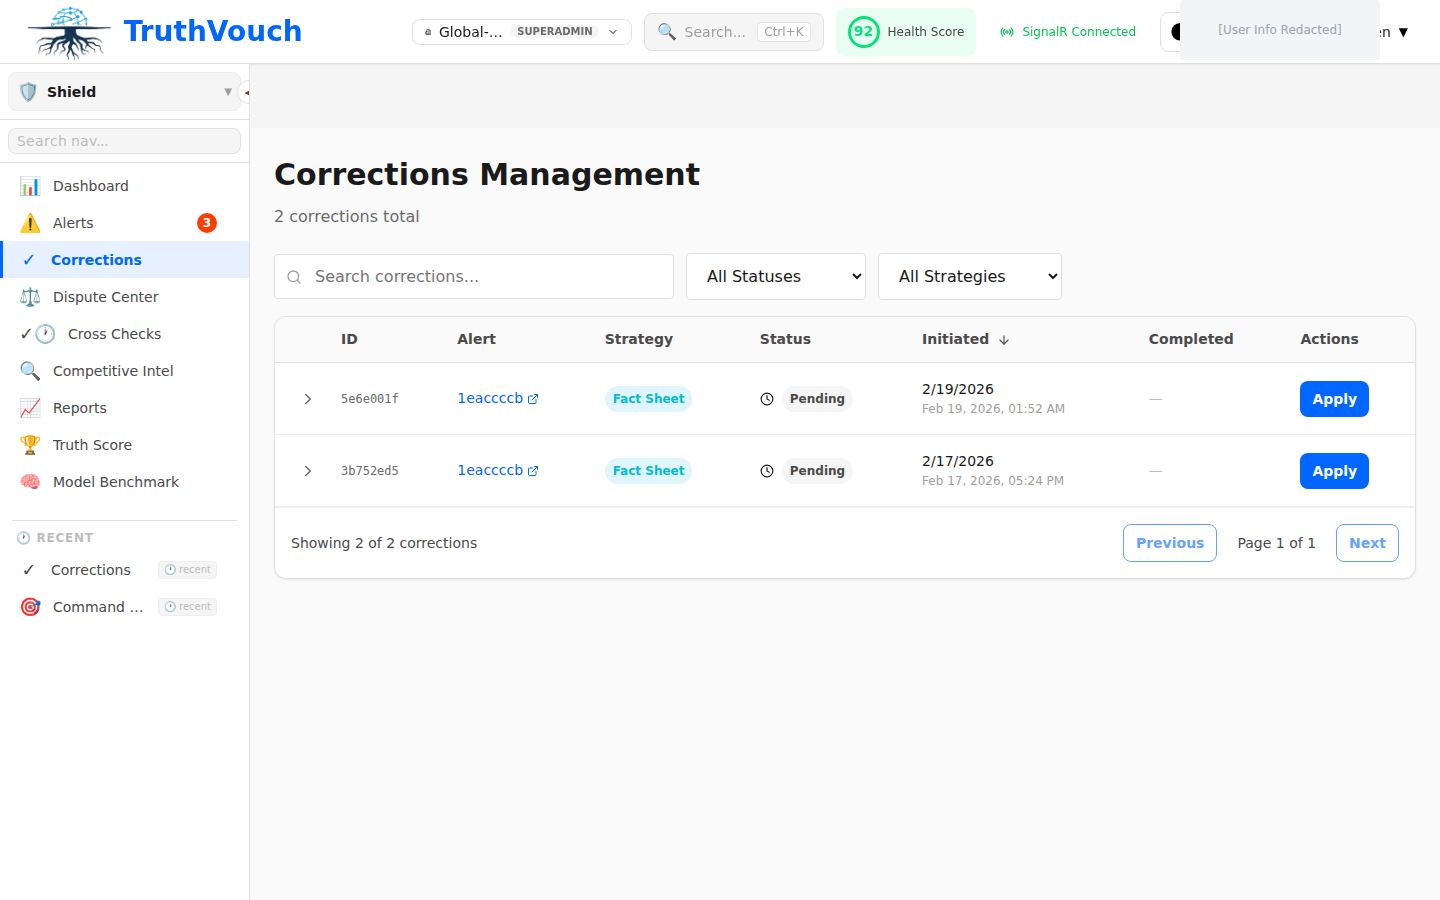
Task: Check the SignalR Connected status indicator
Action: [1067, 31]
